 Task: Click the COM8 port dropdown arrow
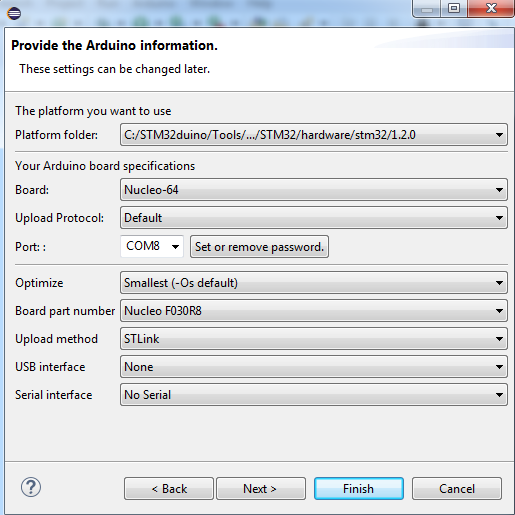[175, 247]
